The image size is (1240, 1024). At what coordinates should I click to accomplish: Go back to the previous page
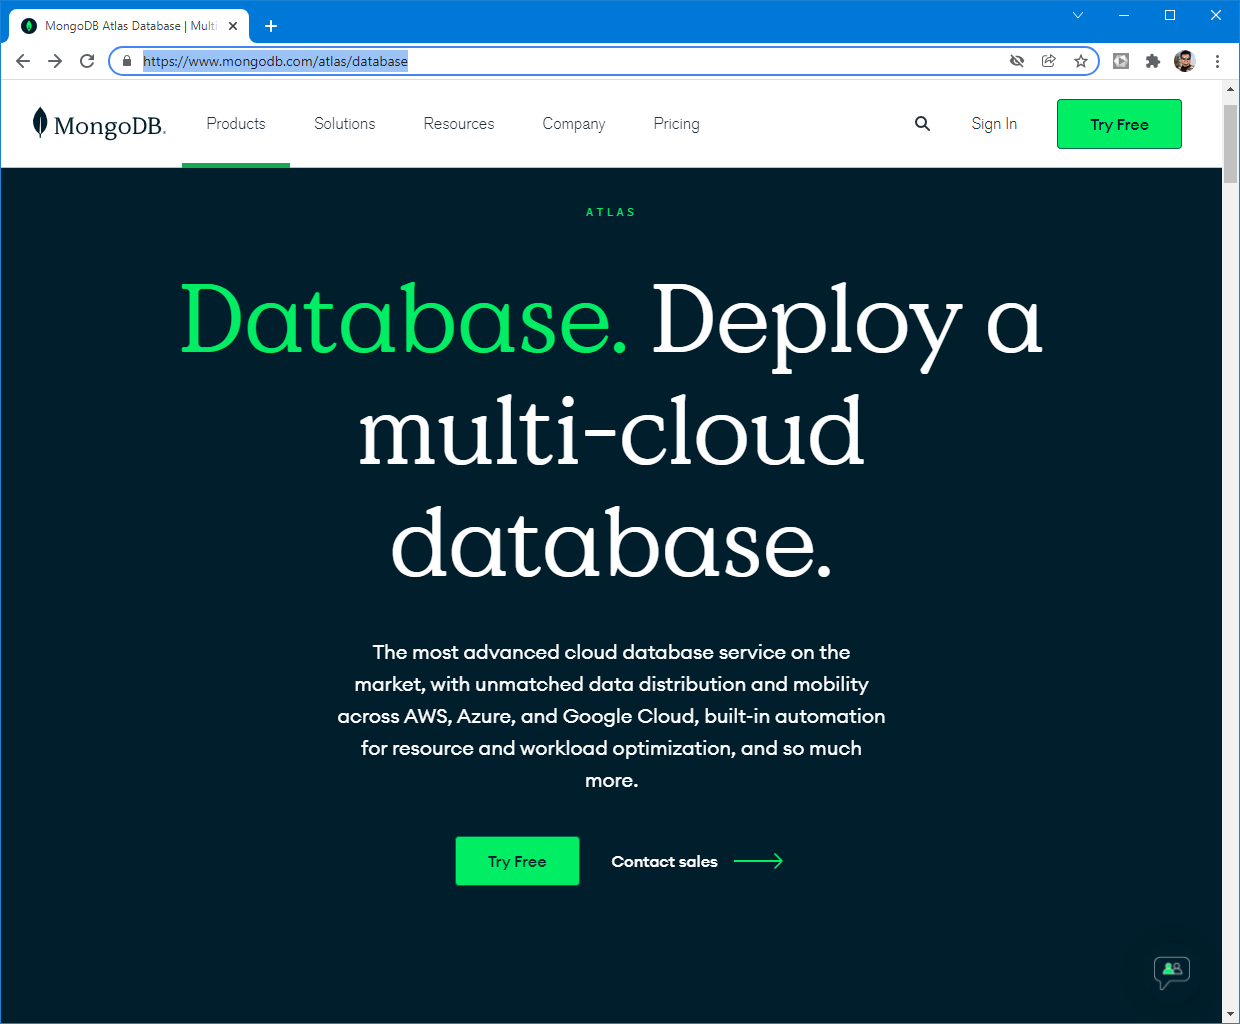[23, 61]
